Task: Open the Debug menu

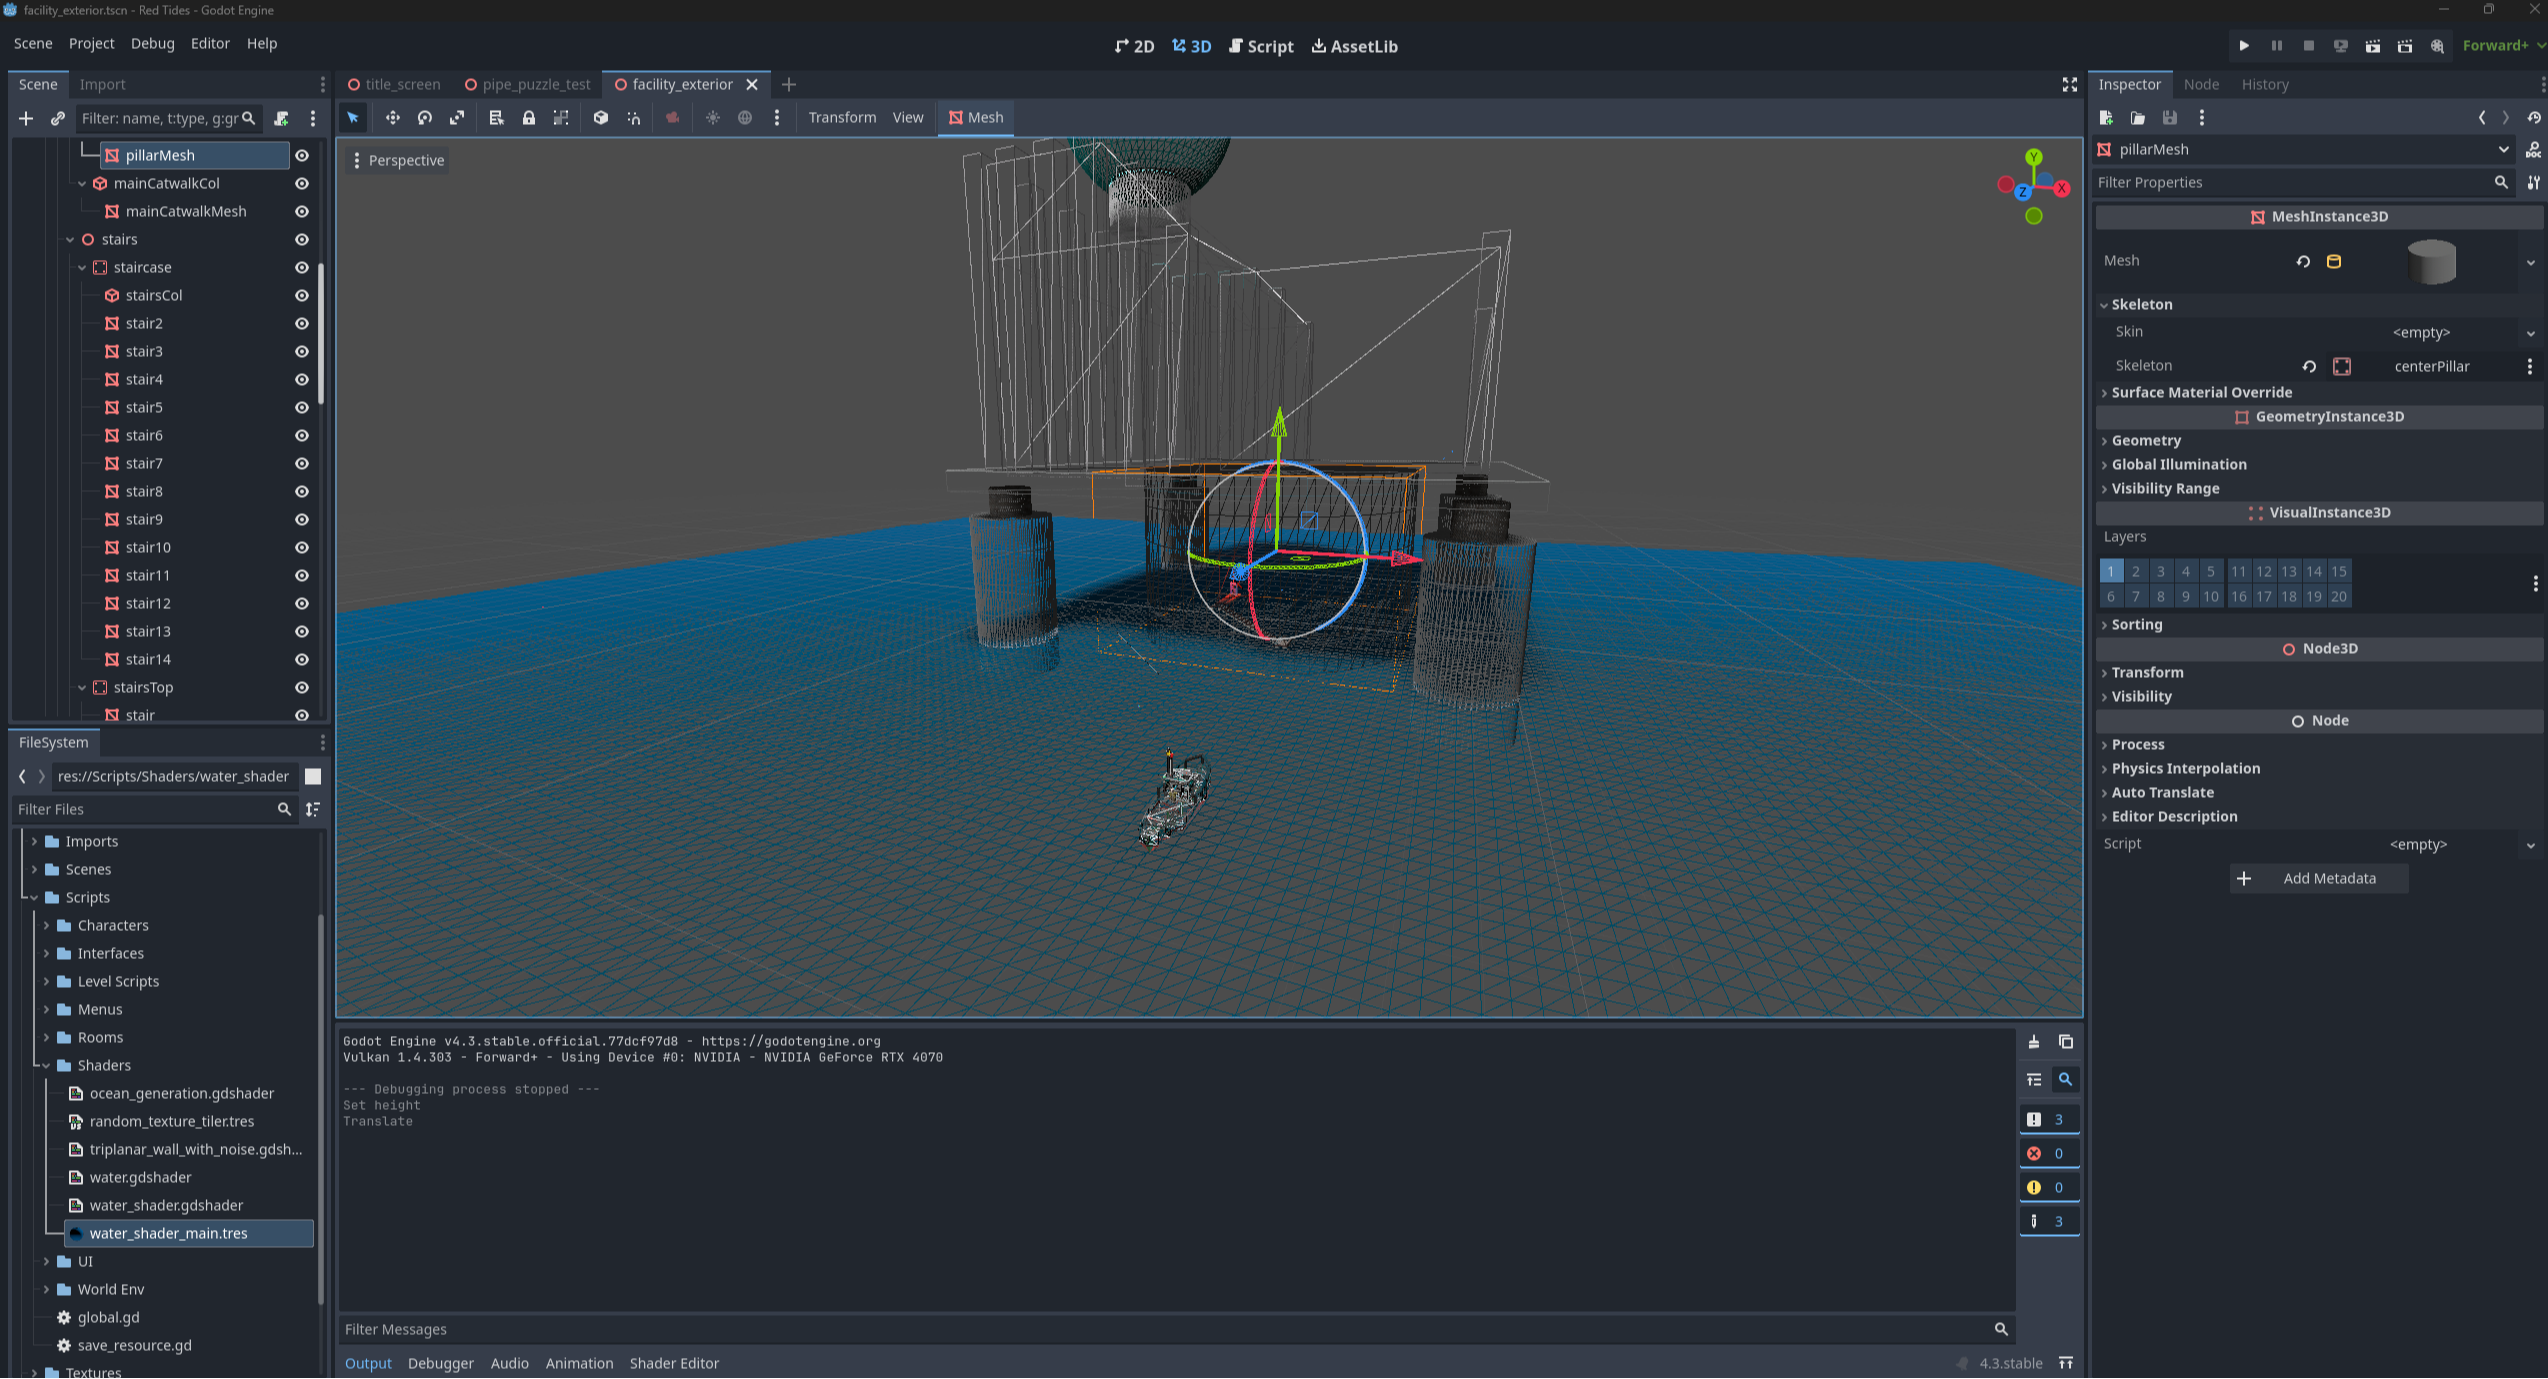Action: [152, 43]
